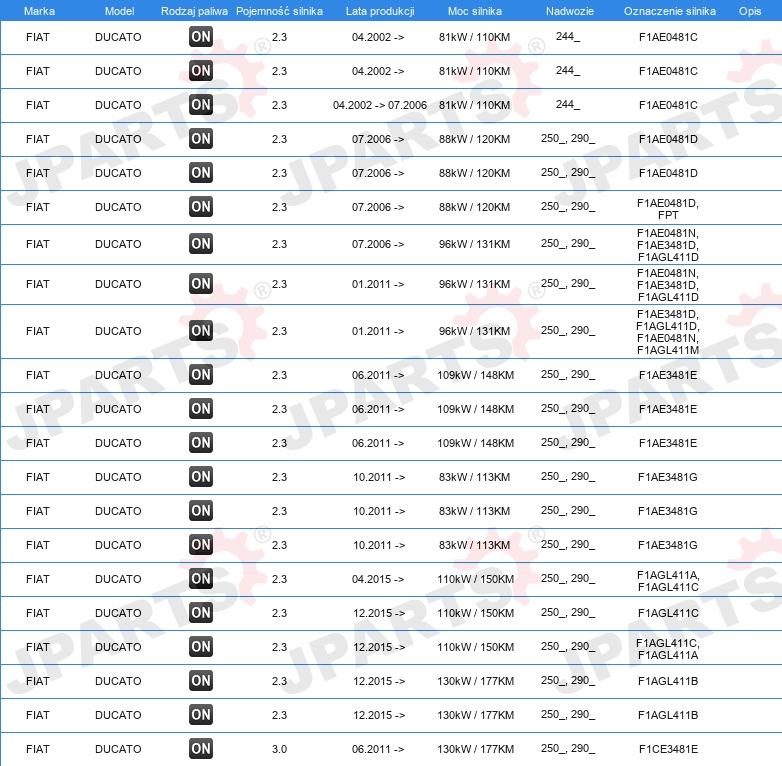Click the Lata produkcji column header
This screenshot has width=782, height=766.
380,11
